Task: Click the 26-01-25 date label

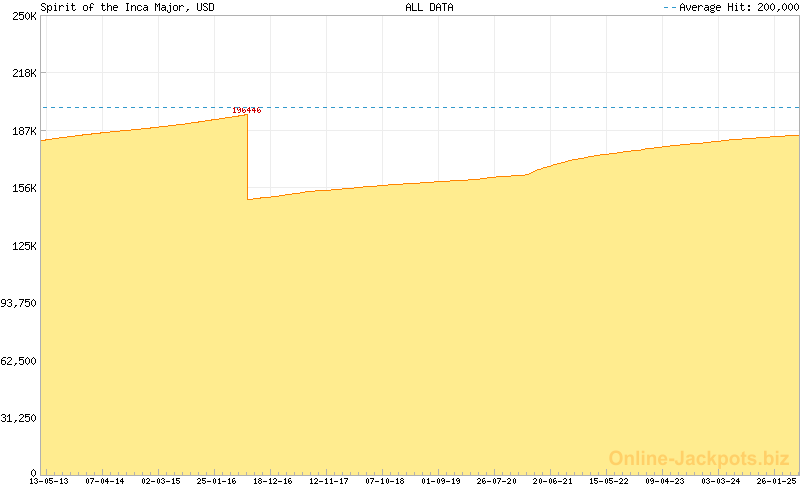Action: (777, 481)
